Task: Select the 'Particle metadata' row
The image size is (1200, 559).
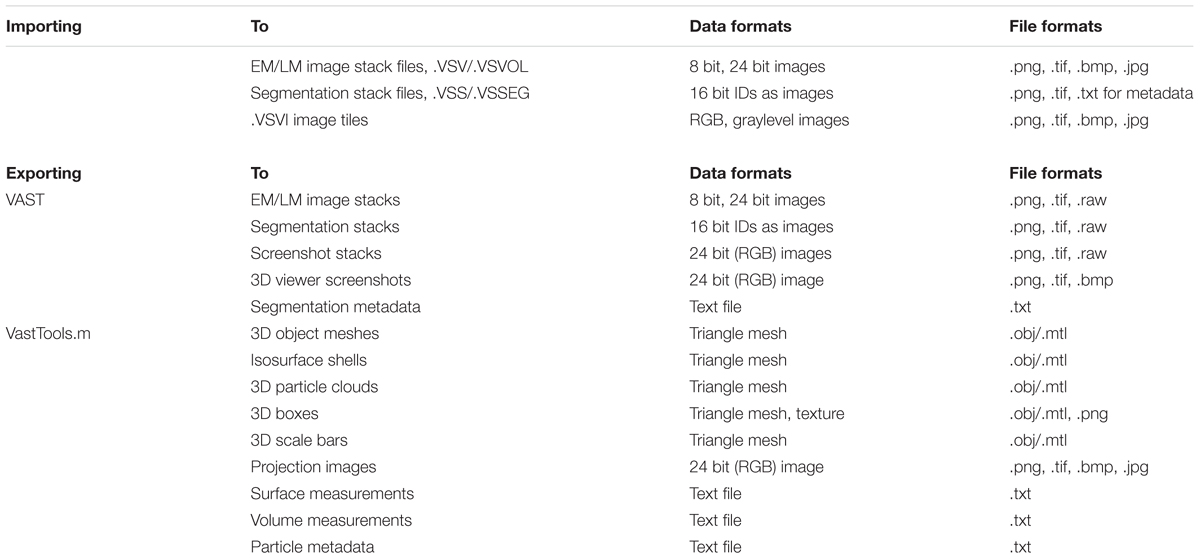Action: [x=600, y=546]
